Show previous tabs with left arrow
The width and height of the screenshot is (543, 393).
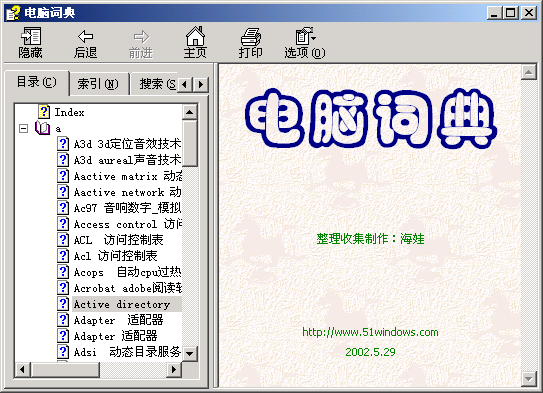[185, 84]
